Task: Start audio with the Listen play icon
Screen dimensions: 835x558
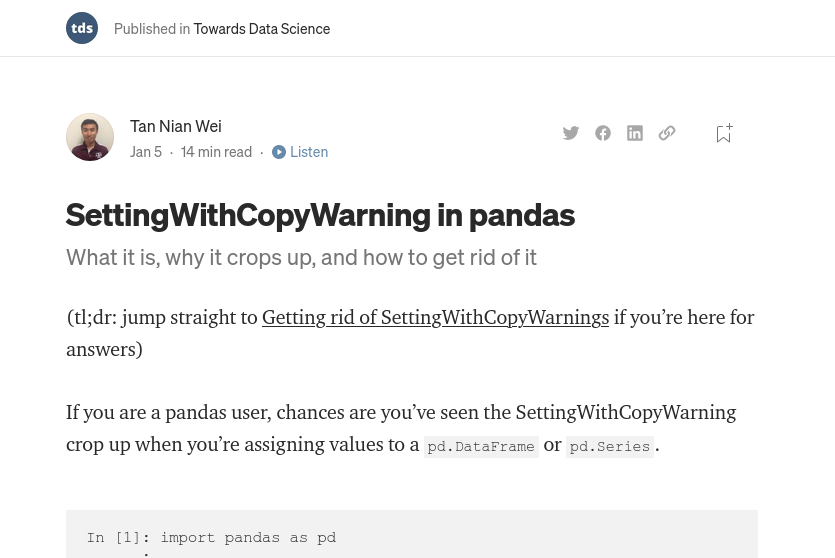Action: pyautogui.click(x=279, y=152)
